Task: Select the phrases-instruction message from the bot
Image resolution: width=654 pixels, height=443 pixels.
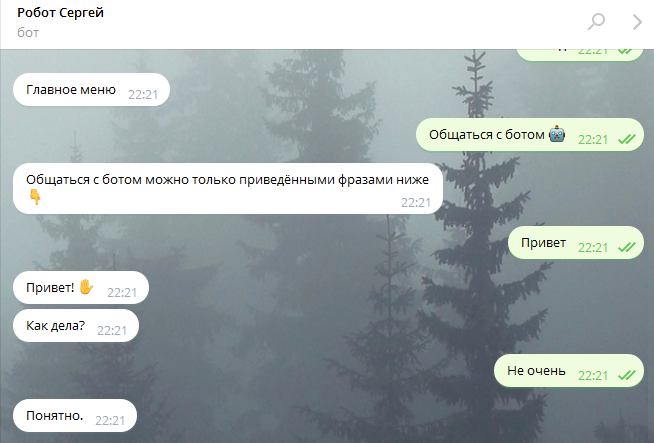Action: coord(228,189)
